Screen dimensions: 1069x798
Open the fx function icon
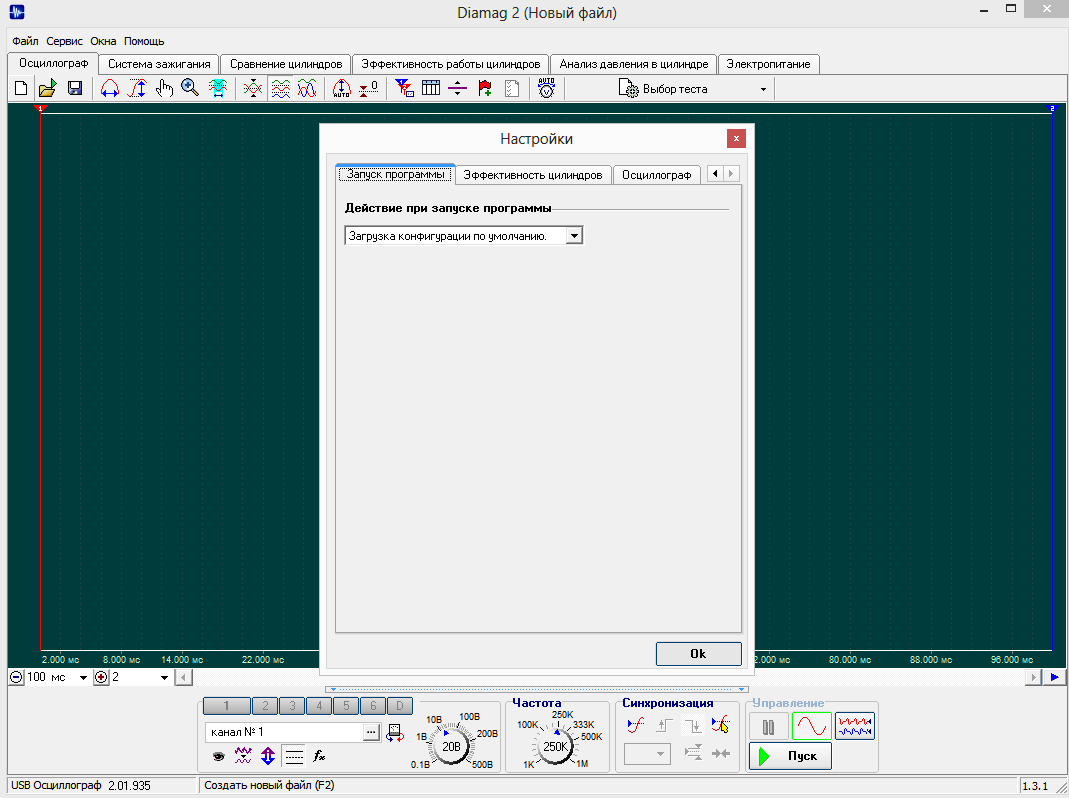[x=319, y=755]
